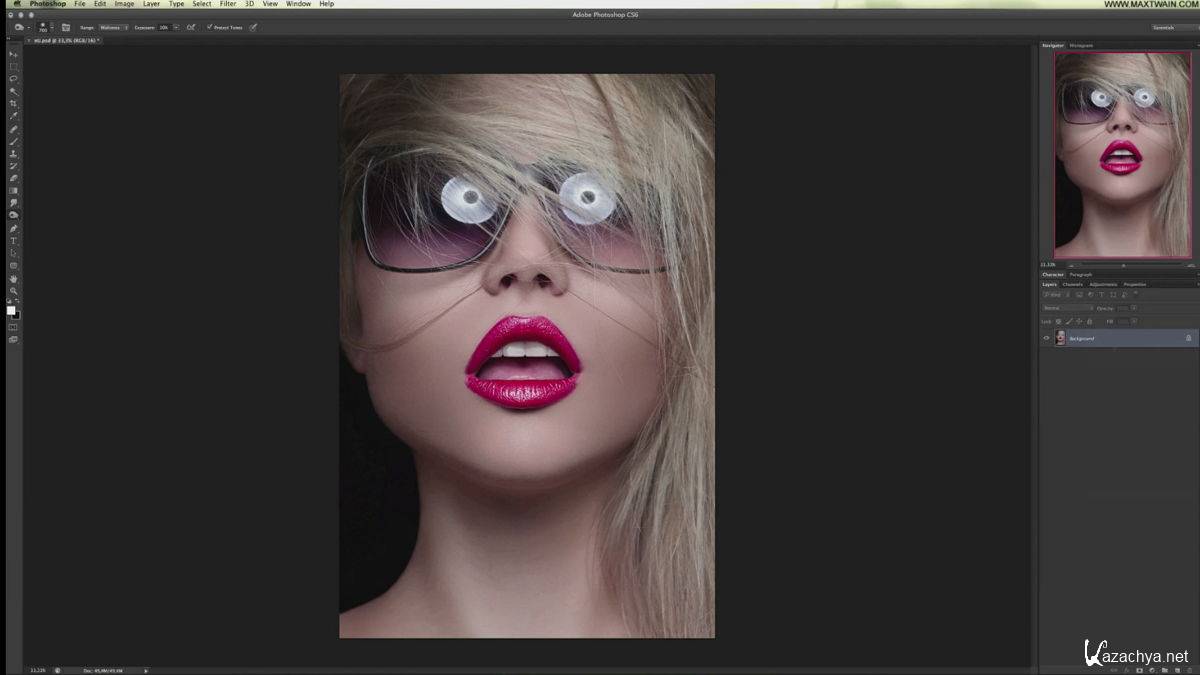Screen dimensions: 1200x675
Task: Click the Navigator preview thumbnail
Action: (1122, 155)
